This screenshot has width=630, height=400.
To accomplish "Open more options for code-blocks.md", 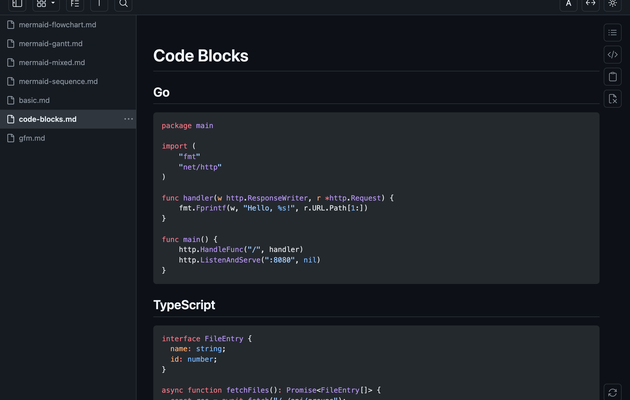I will (128, 119).
